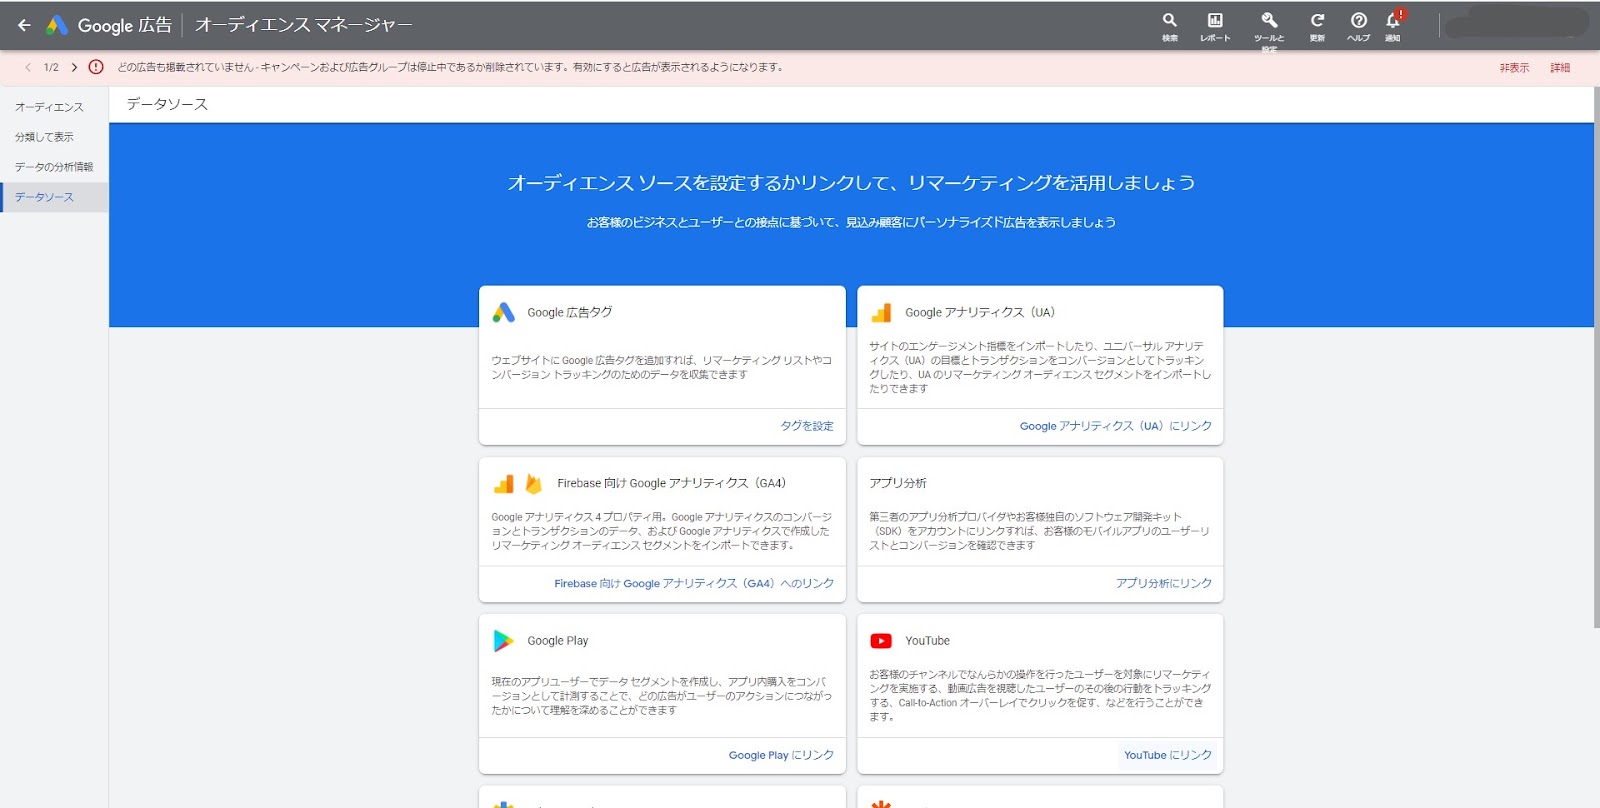Click Analytics icon on Firebase GA4 card
The height and width of the screenshot is (808, 1600).
coord(503,483)
